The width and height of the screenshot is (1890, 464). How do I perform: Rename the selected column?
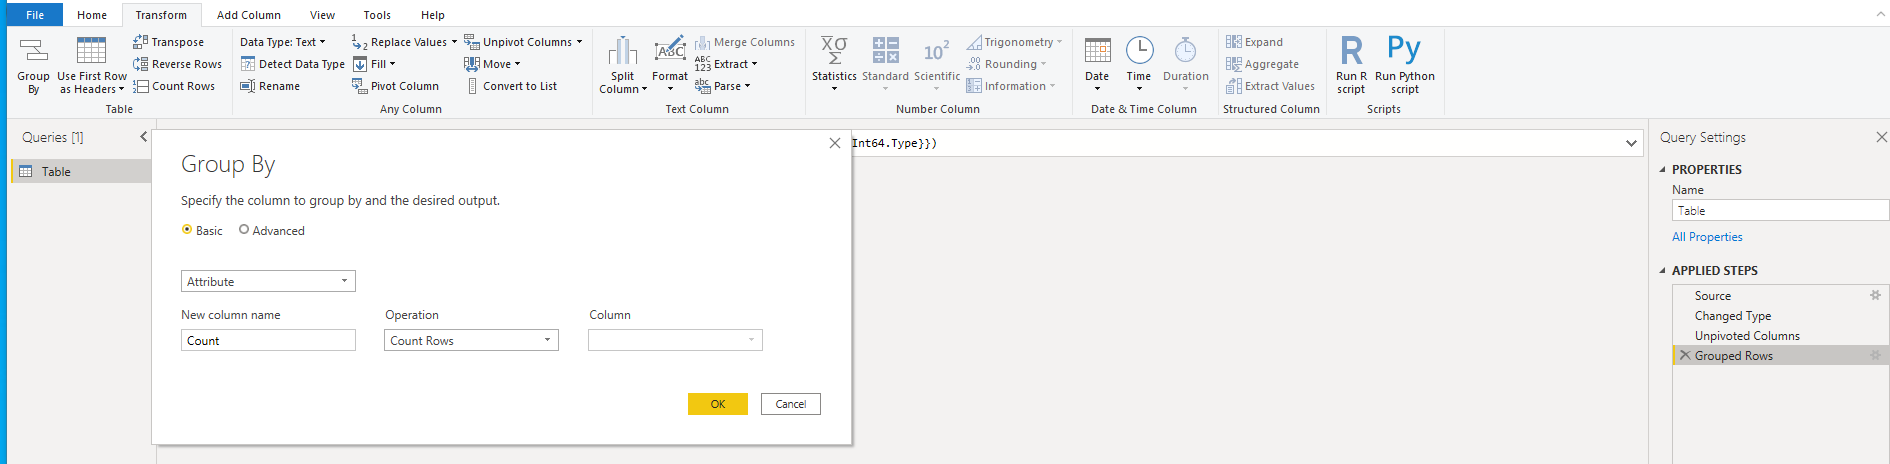pos(270,86)
